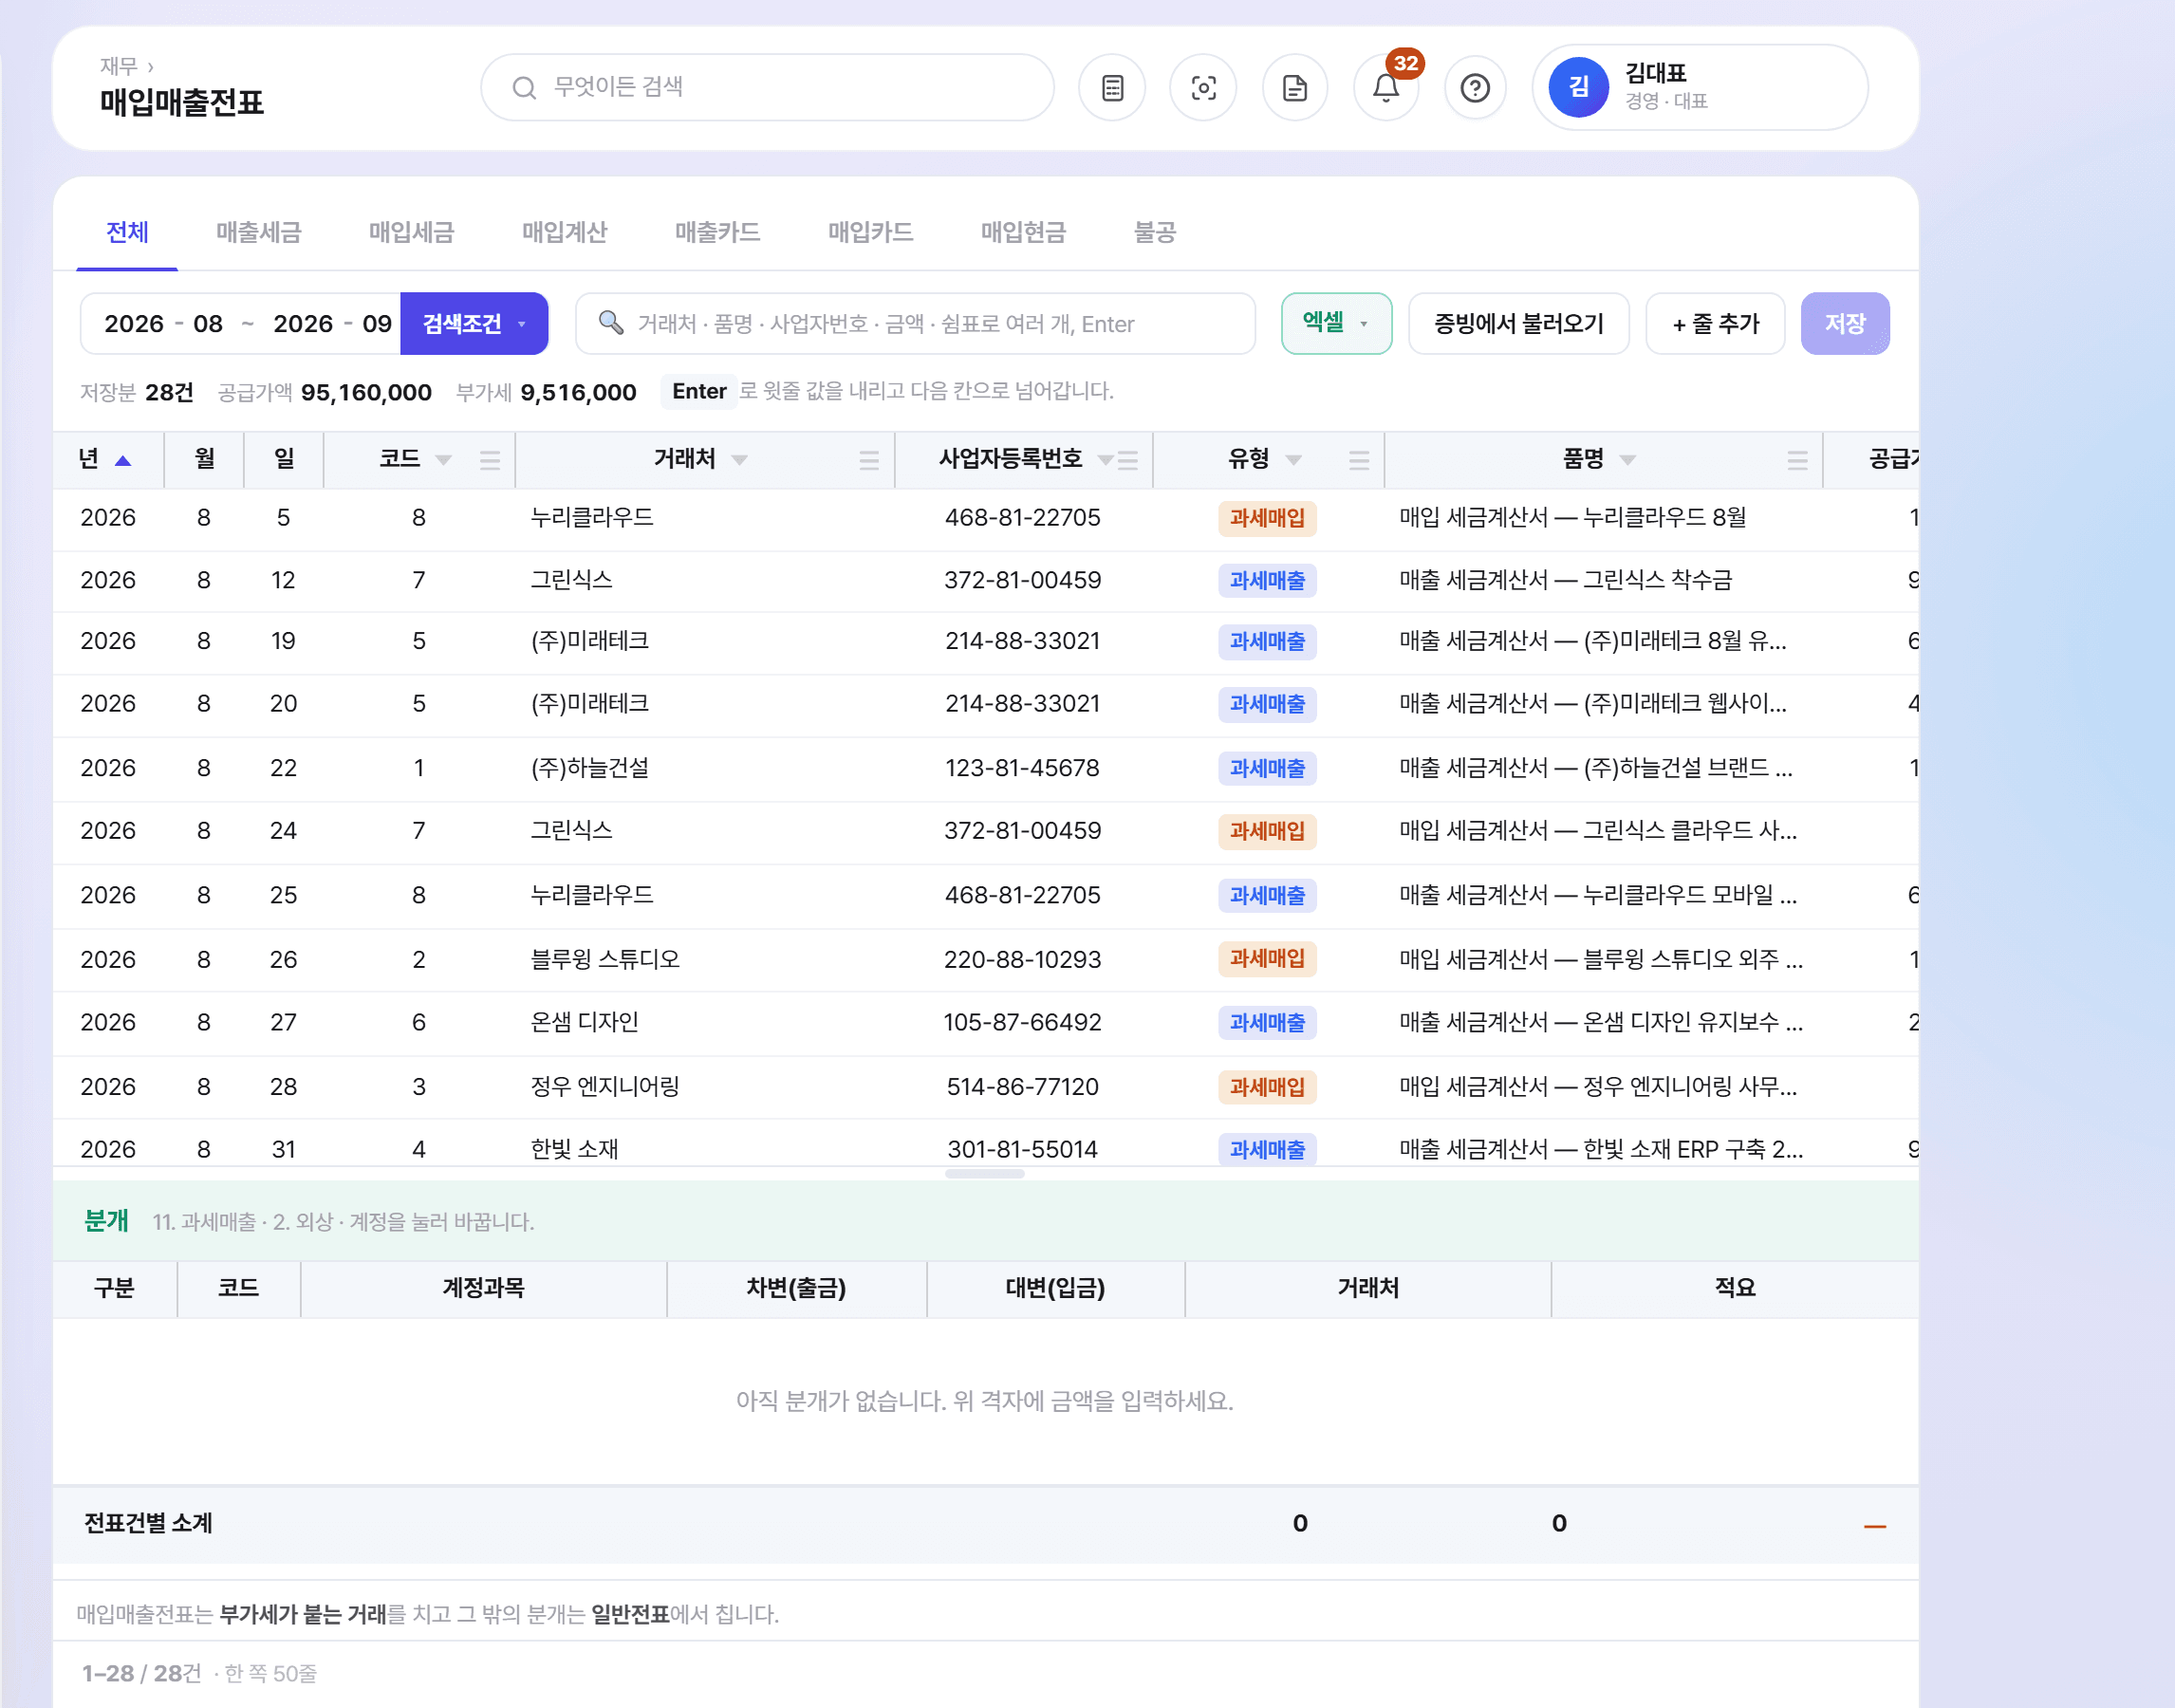2175x1708 pixels.
Task: Open 김대표 user profile menu
Action: pos(1700,88)
